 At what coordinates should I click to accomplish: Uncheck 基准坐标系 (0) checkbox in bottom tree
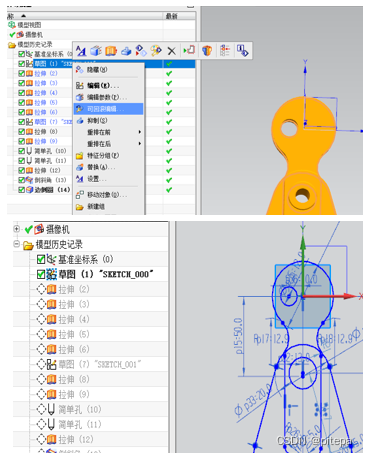[x=41, y=259]
